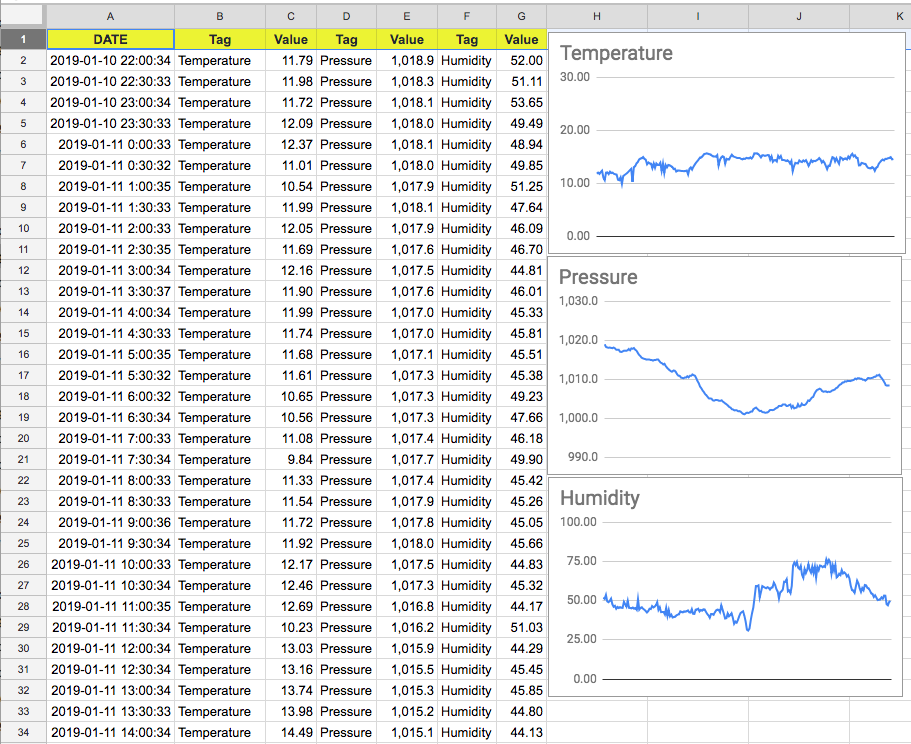Click cell containing 2019-01-10 22:00:34
Viewport: 911px width, 744px height.
click(x=110, y=60)
